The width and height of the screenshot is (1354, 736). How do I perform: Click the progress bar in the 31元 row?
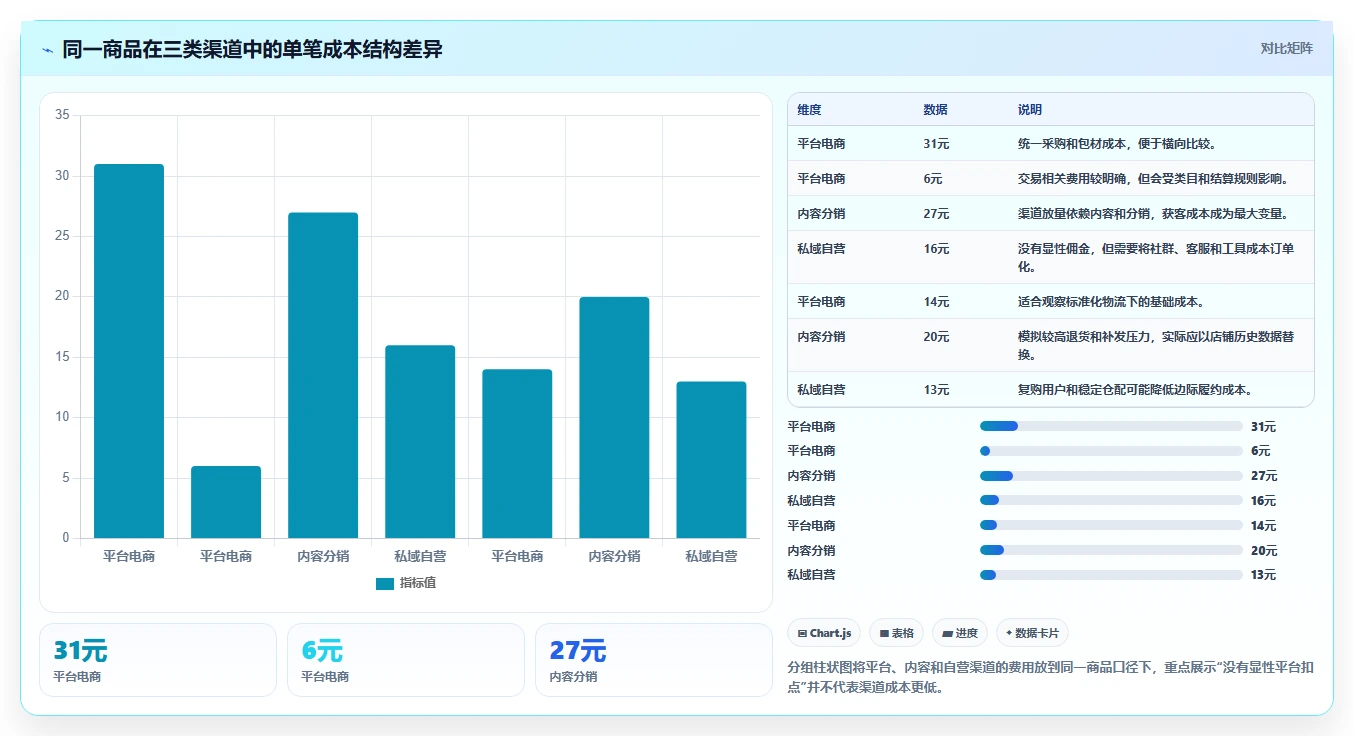point(1111,426)
